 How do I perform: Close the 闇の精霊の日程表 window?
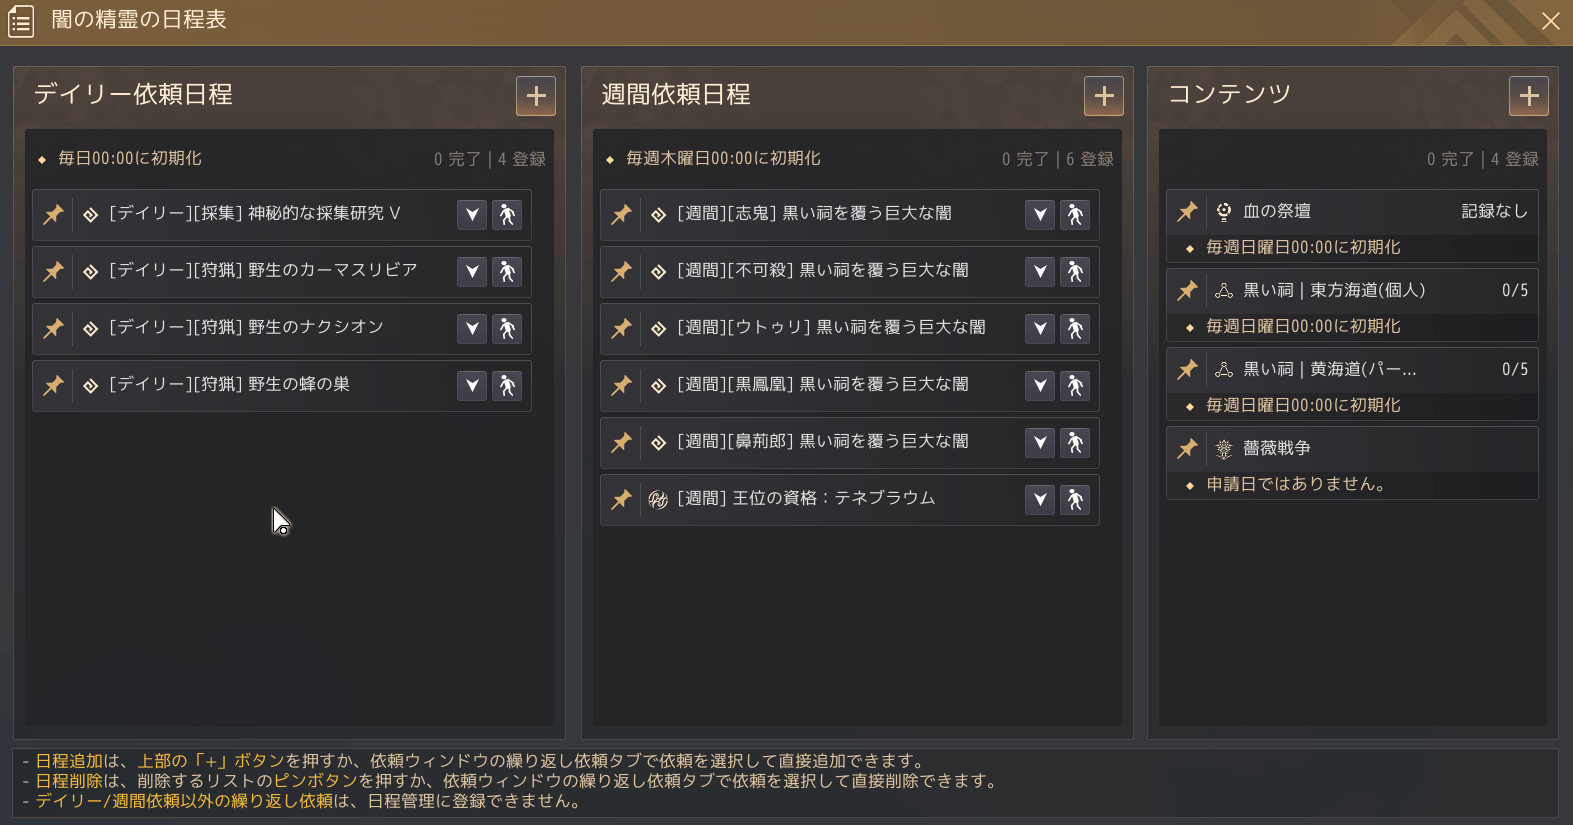coord(1551,21)
